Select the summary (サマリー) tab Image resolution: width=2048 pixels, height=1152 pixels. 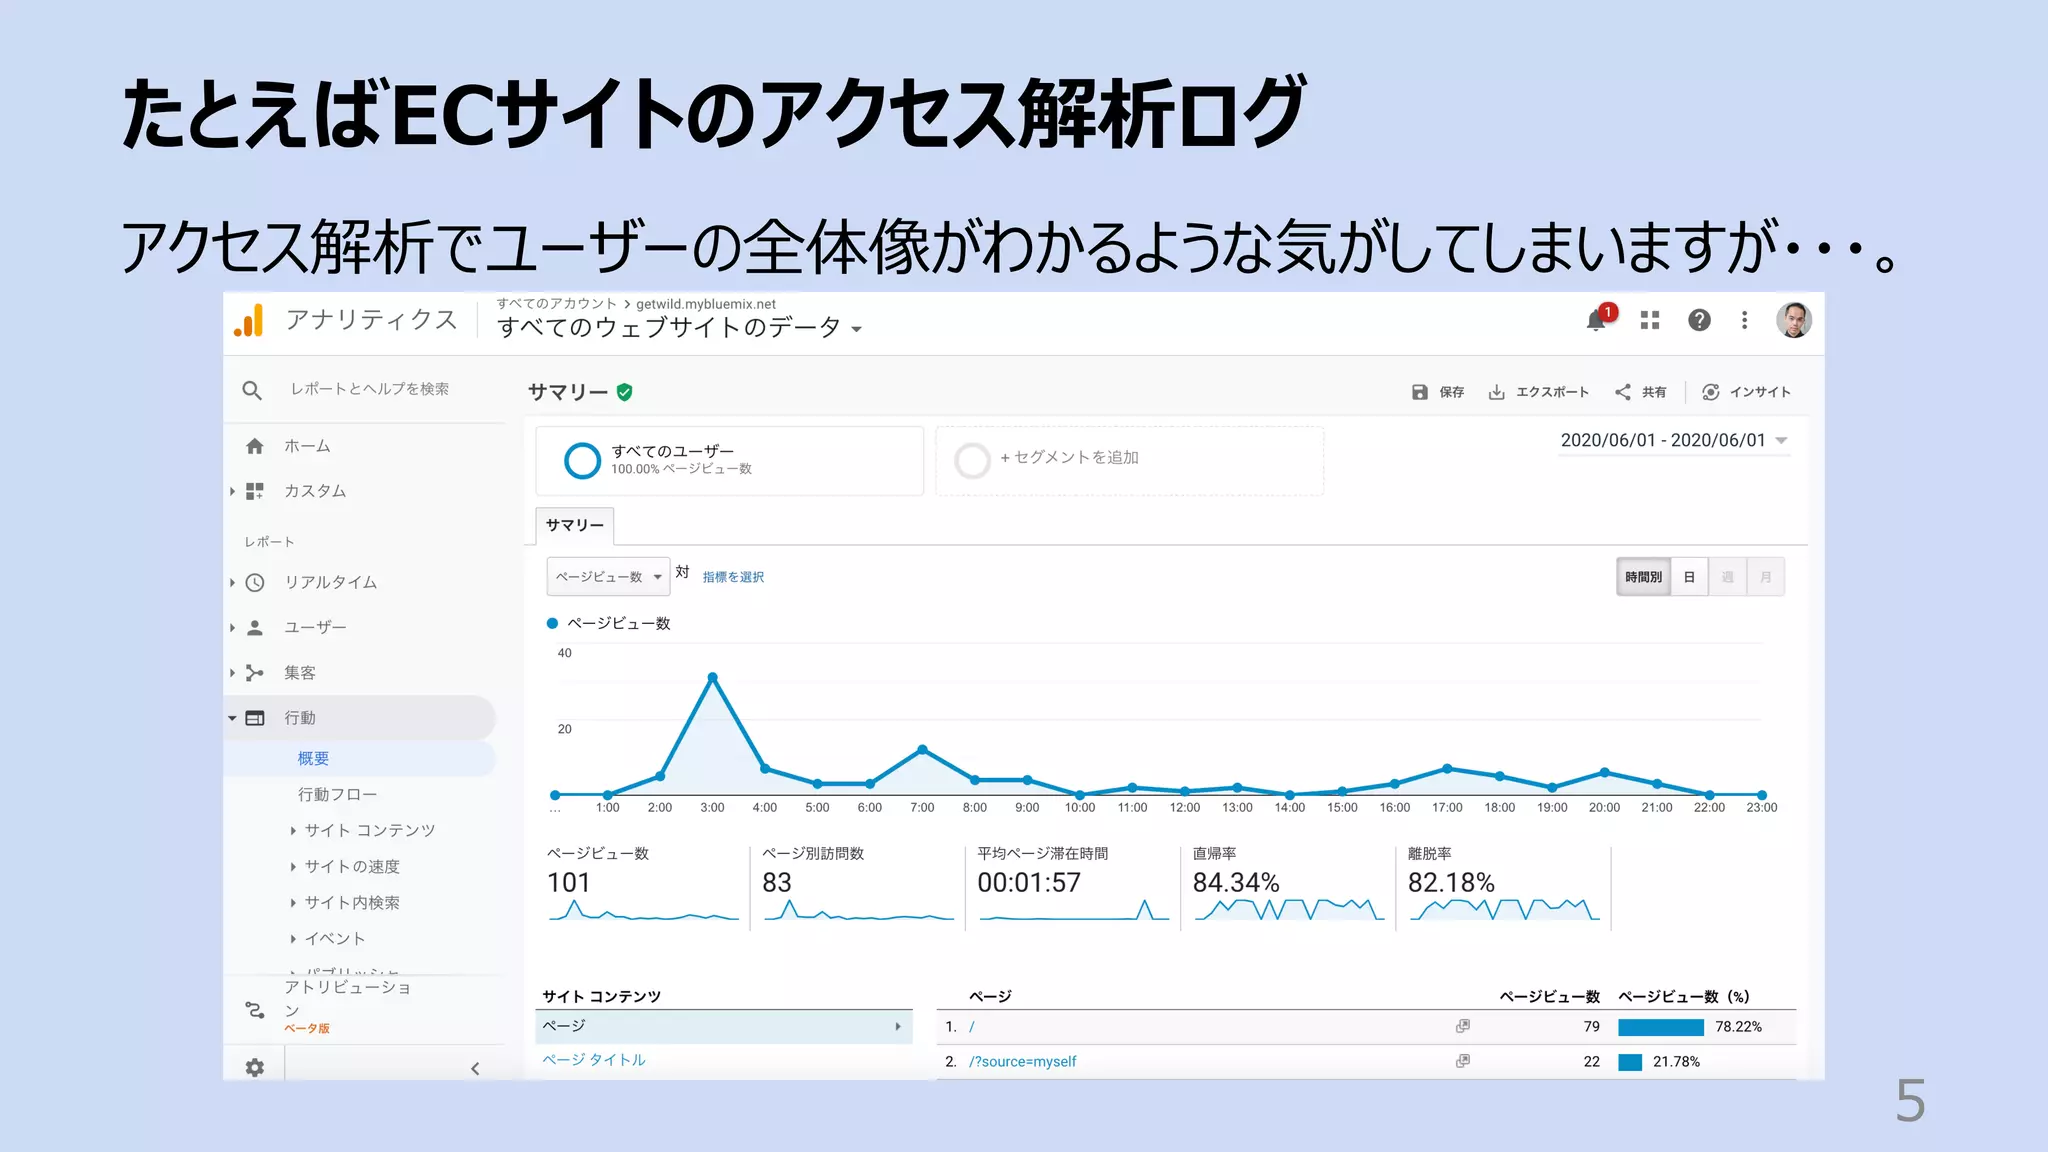tap(575, 525)
